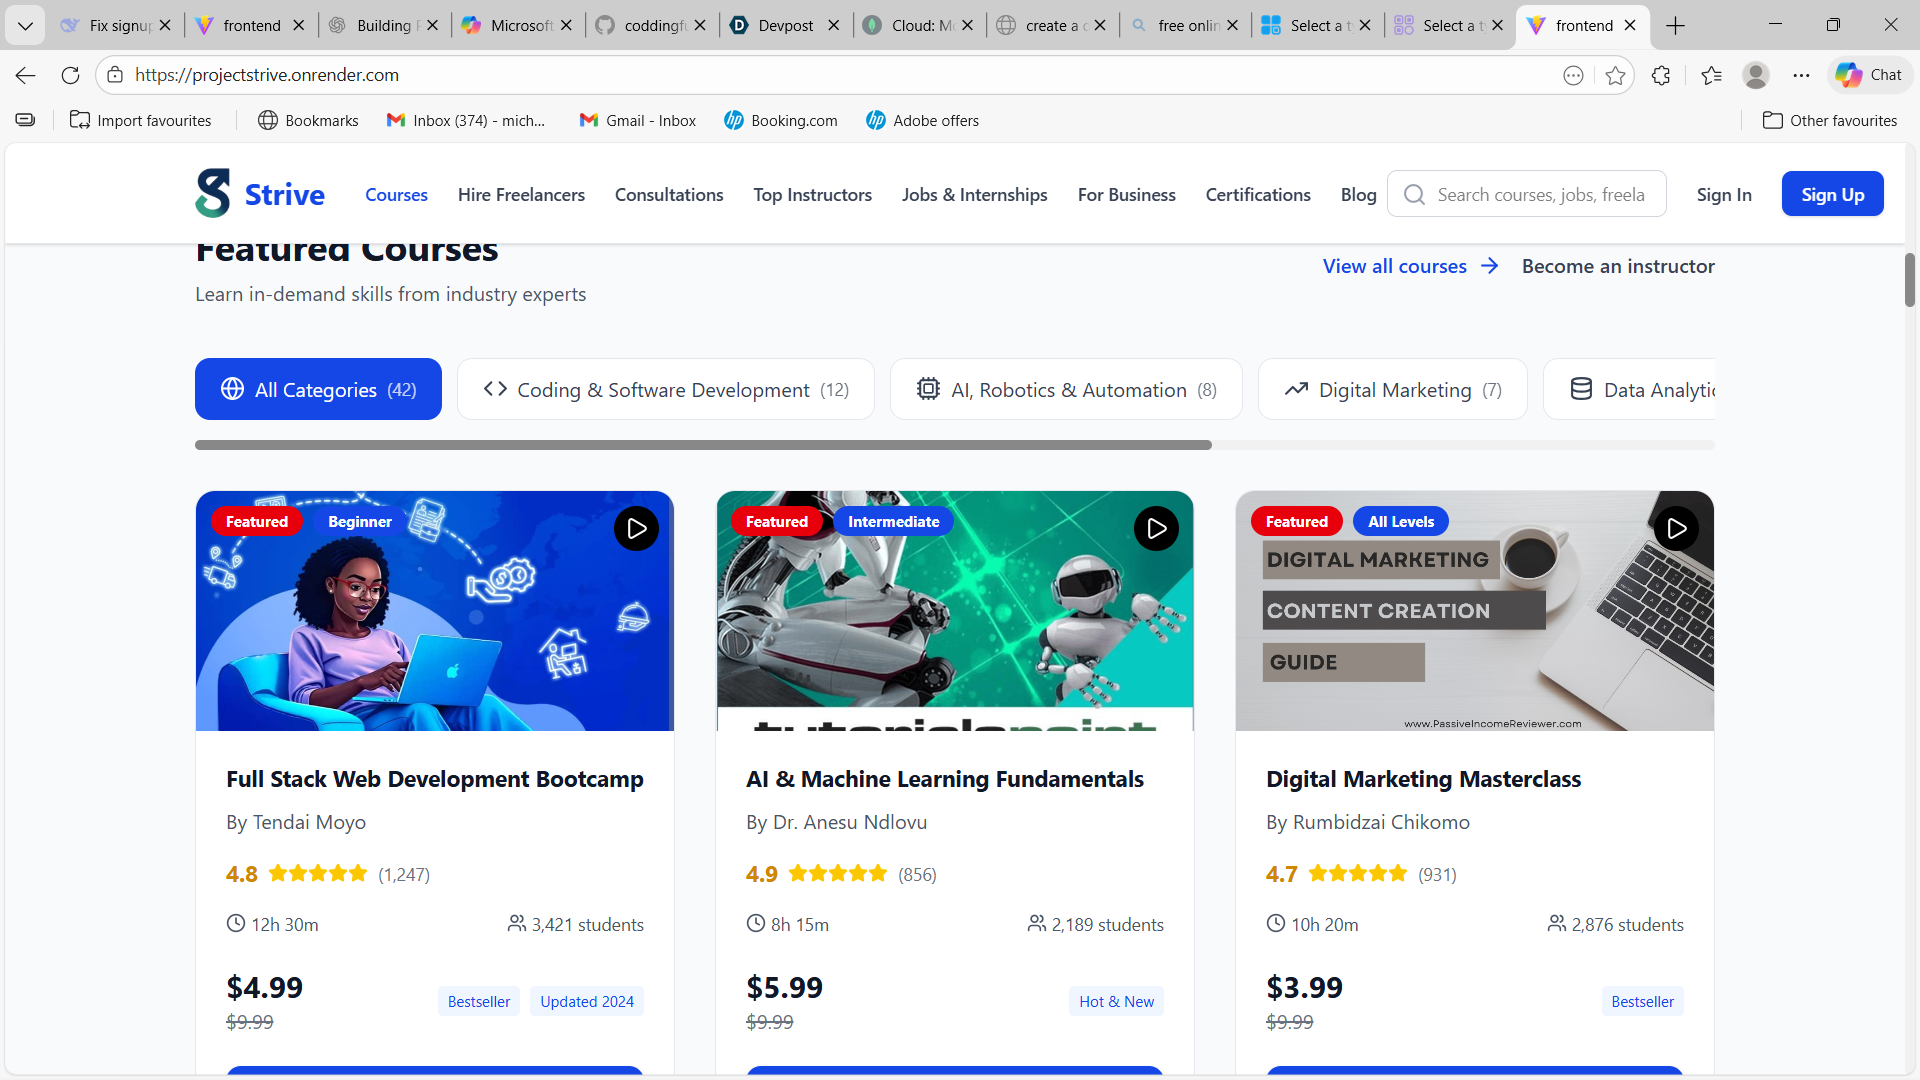
Task: Select All Categories filter chip
Action: 318,389
